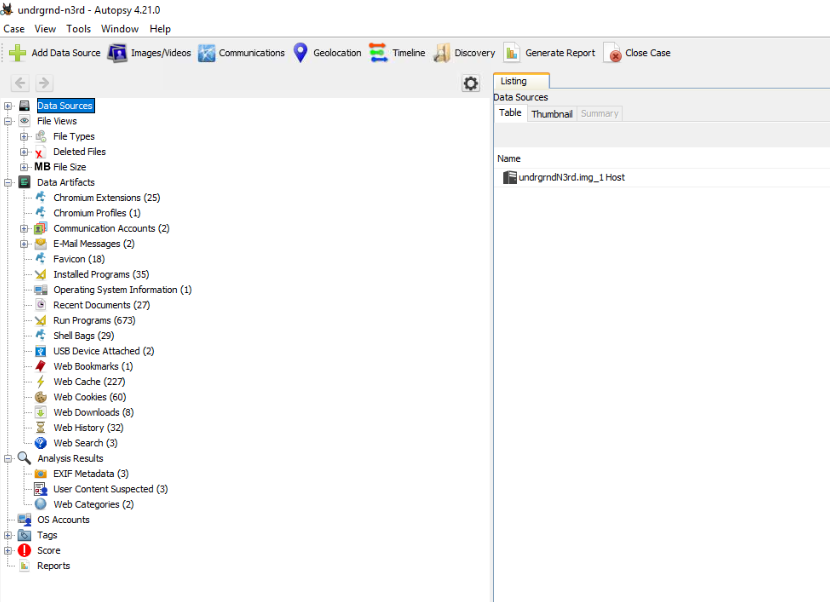The height and width of the screenshot is (602, 830).
Task: Click the USB Device Attached icon
Action: pos(41,351)
